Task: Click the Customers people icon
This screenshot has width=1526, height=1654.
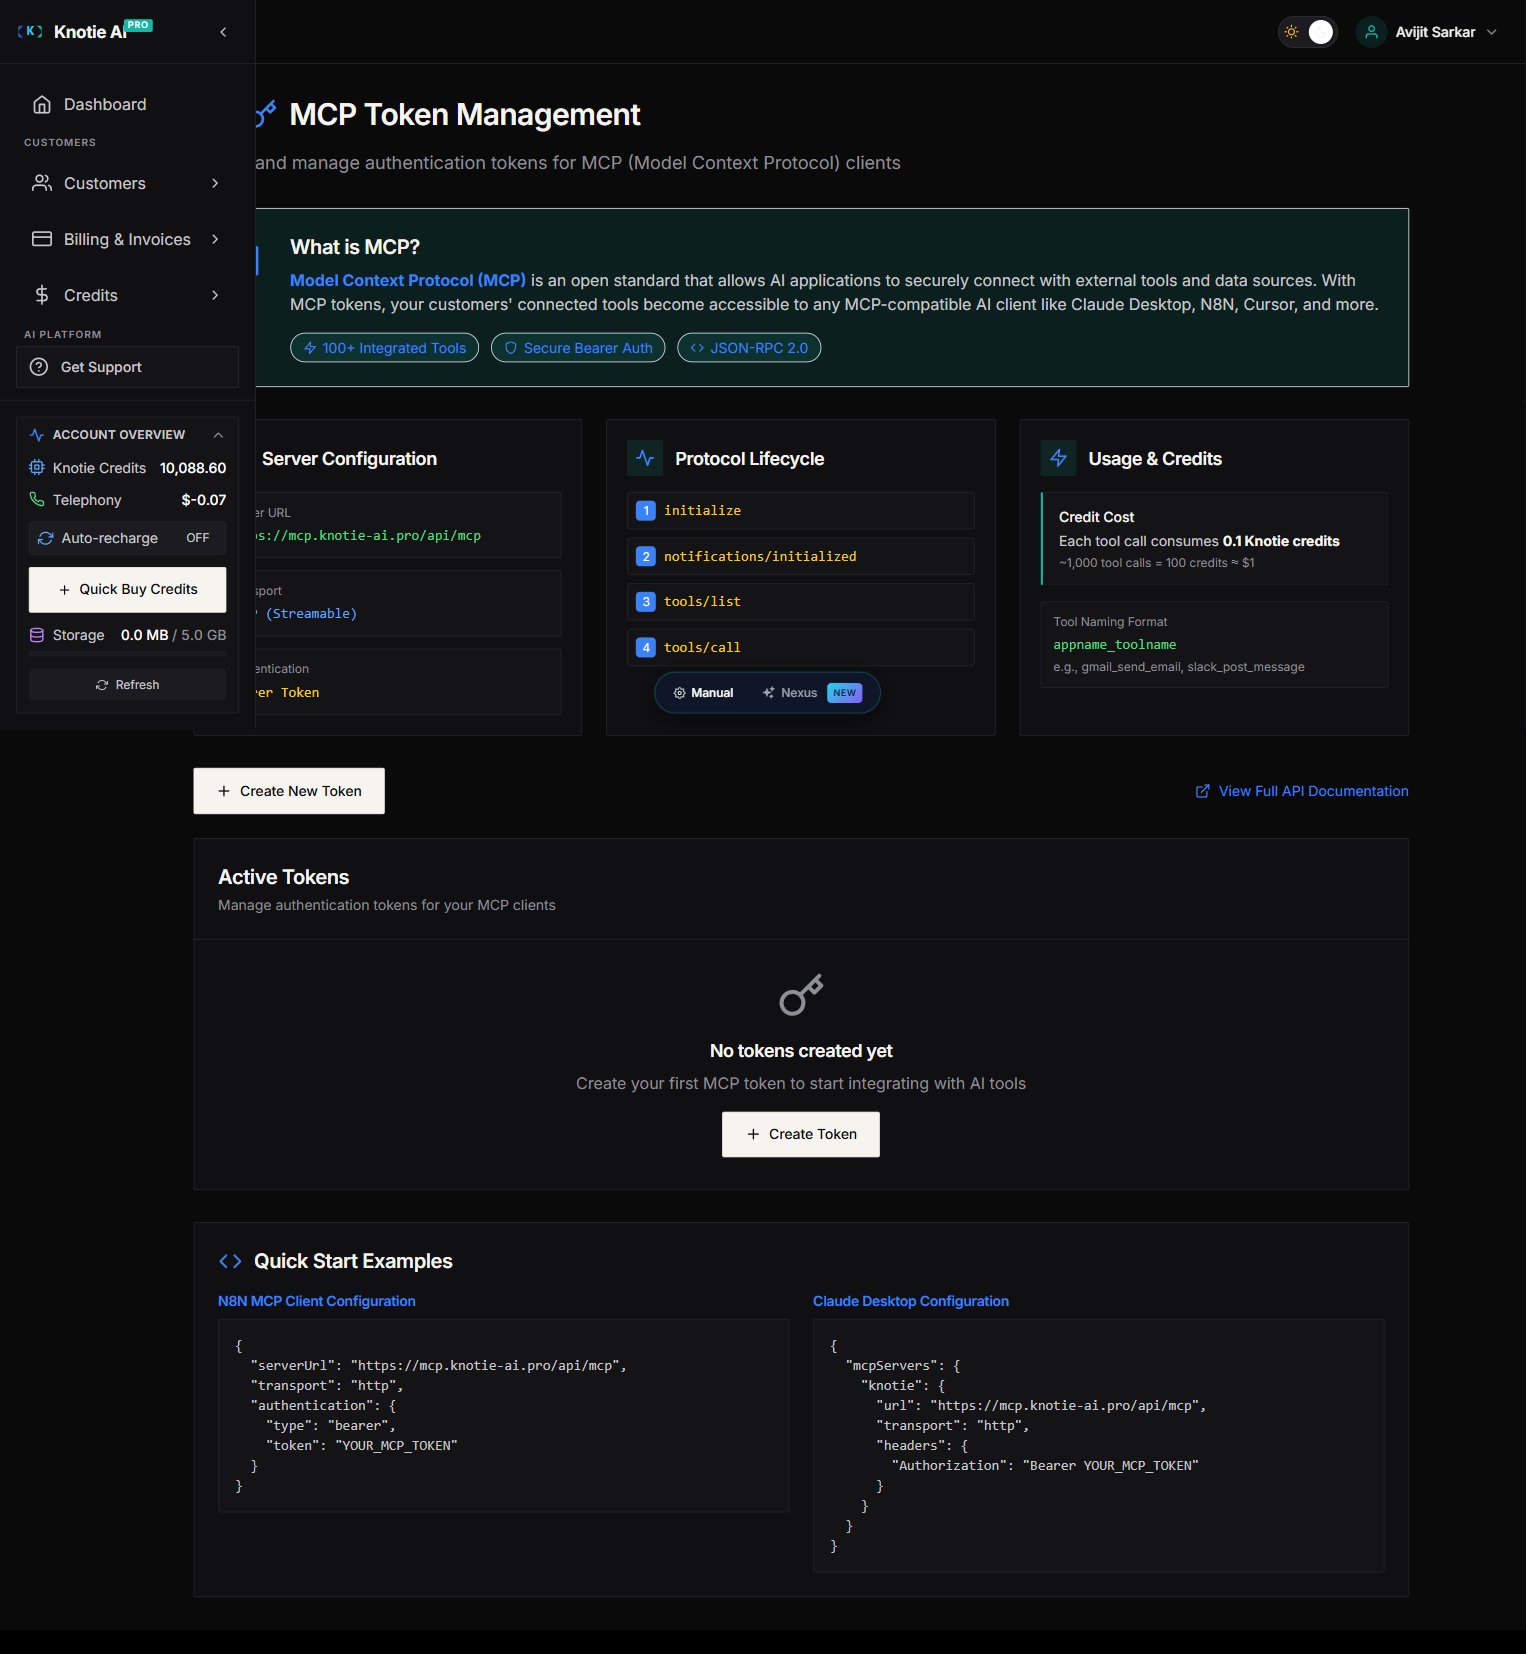Action: click(x=42, y=183)
